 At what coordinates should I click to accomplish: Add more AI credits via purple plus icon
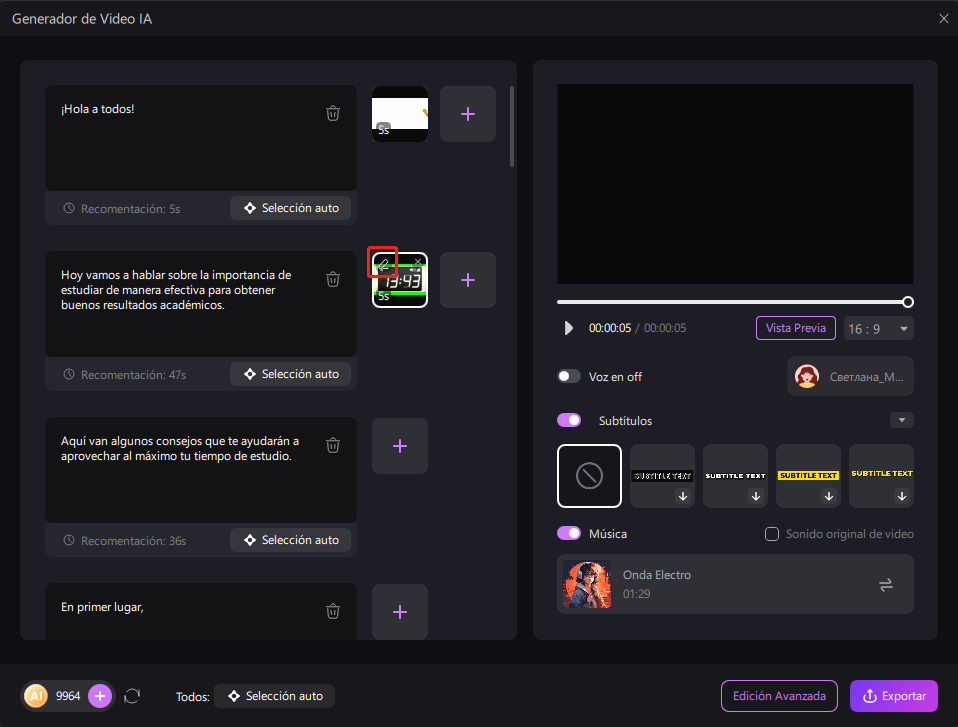point(99,696)
